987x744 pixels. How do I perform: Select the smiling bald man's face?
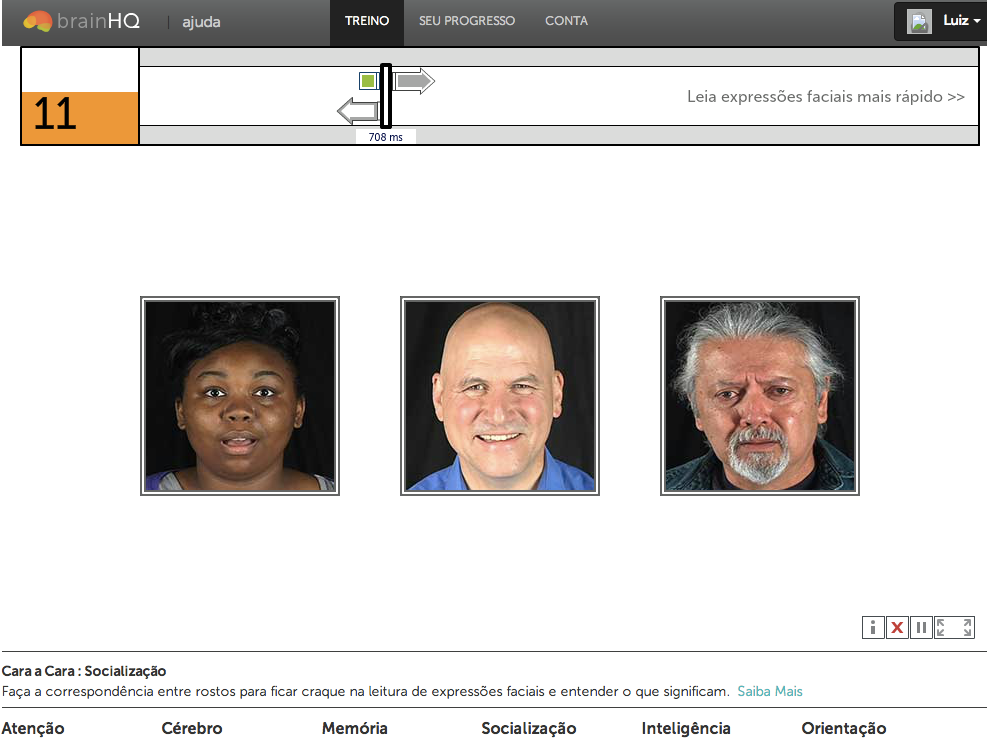point(500,396)
